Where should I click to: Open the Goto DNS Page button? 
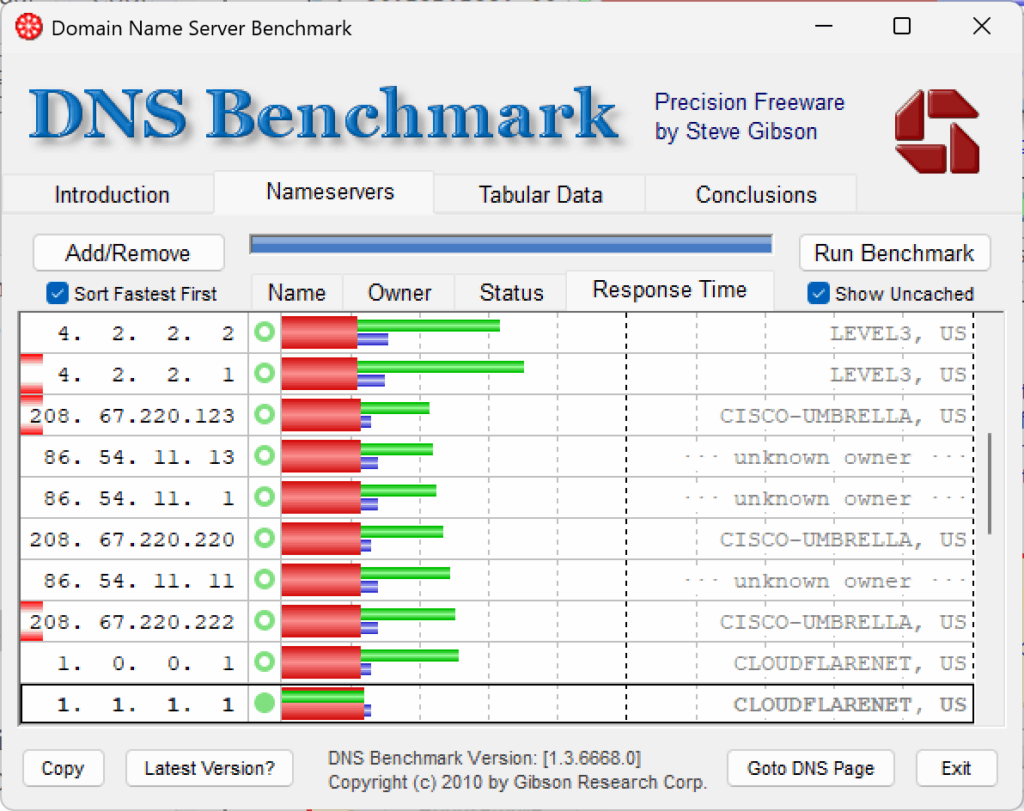[810, 769]
